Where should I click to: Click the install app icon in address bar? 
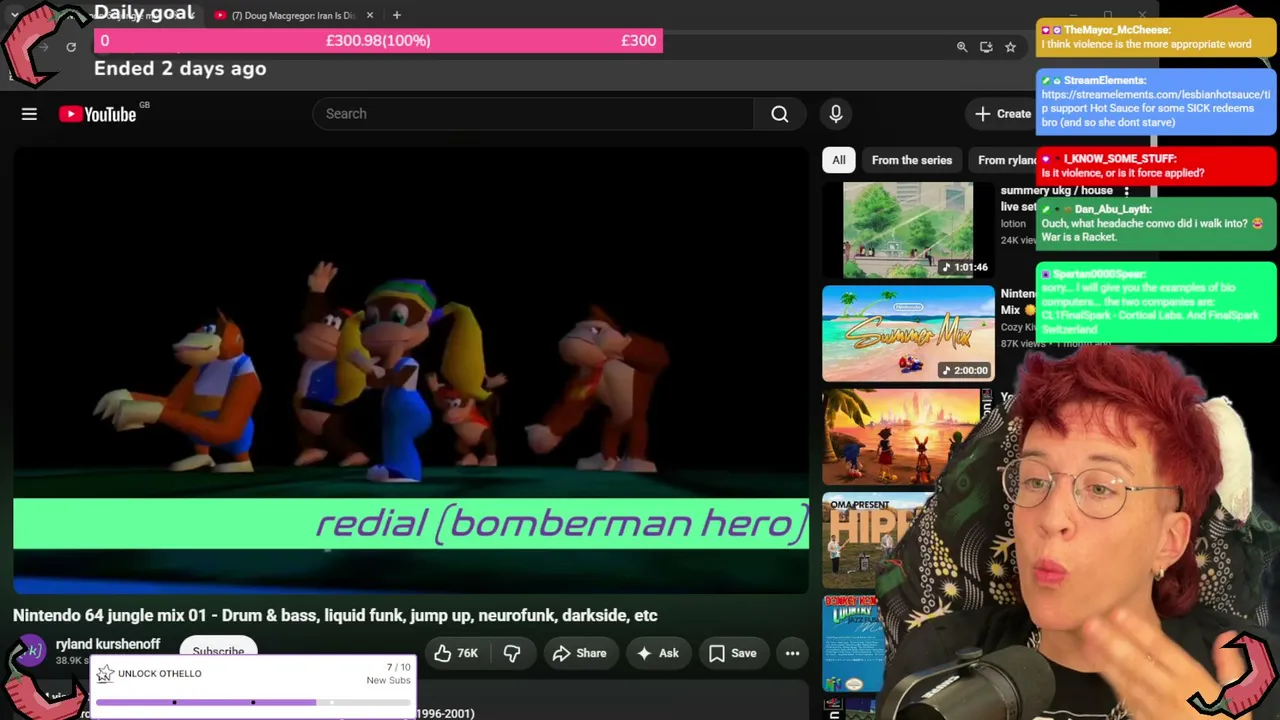tap(986, 47)
